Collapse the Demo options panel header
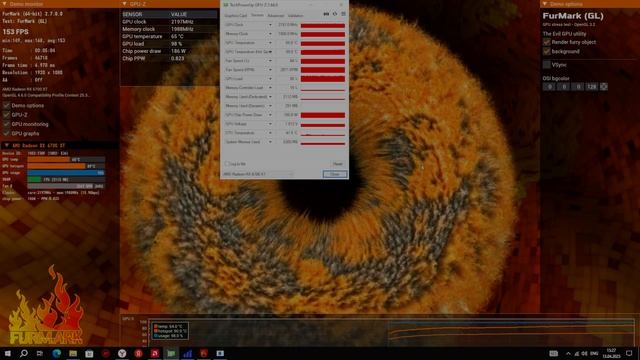 (544, 4)
